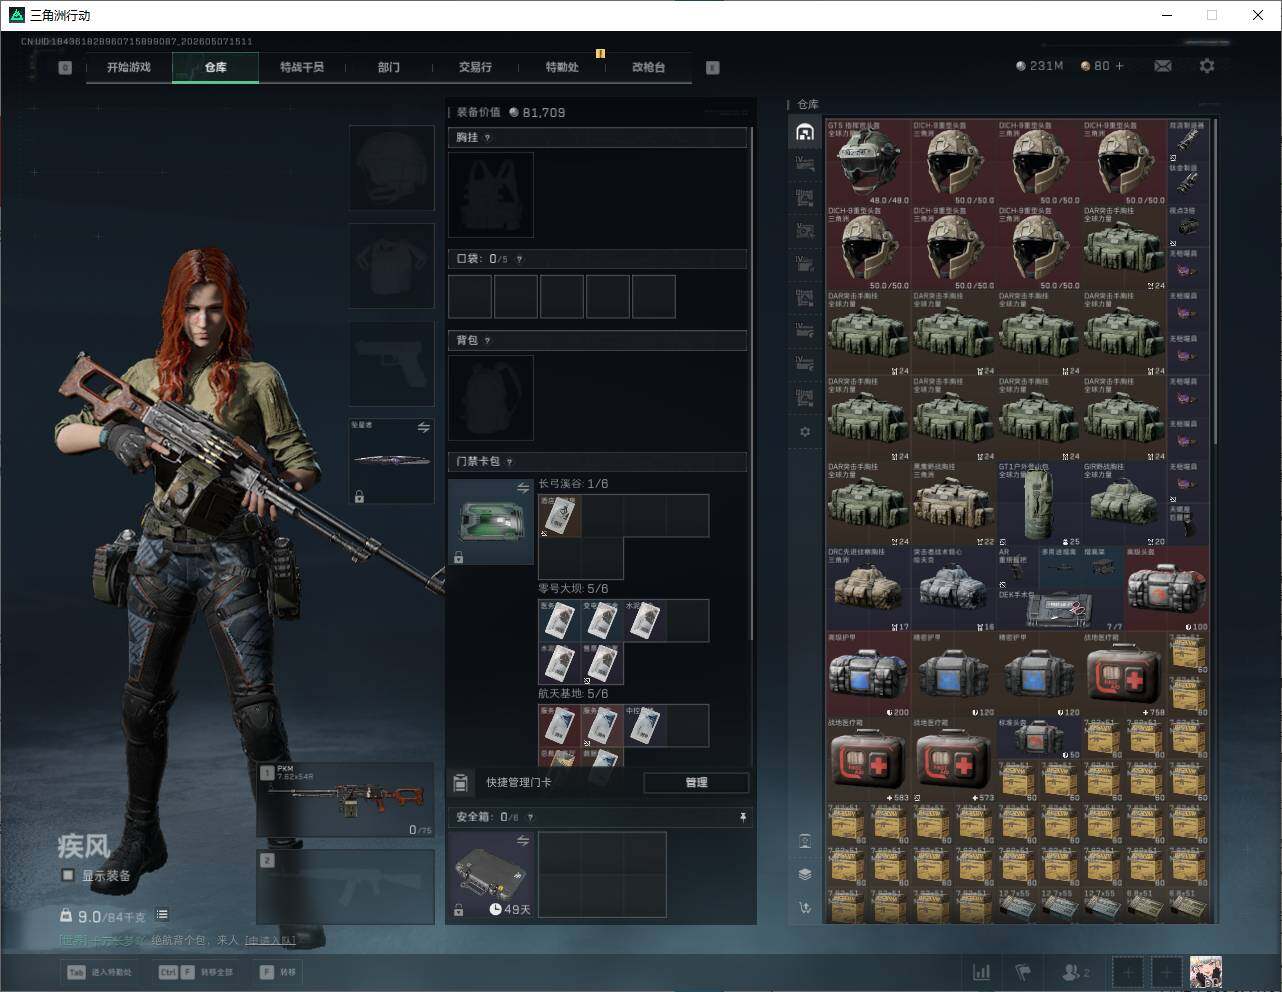Screen dimensions: 1282x992
Task: Open the settings gear in top bar
Action: [1207, 66]
